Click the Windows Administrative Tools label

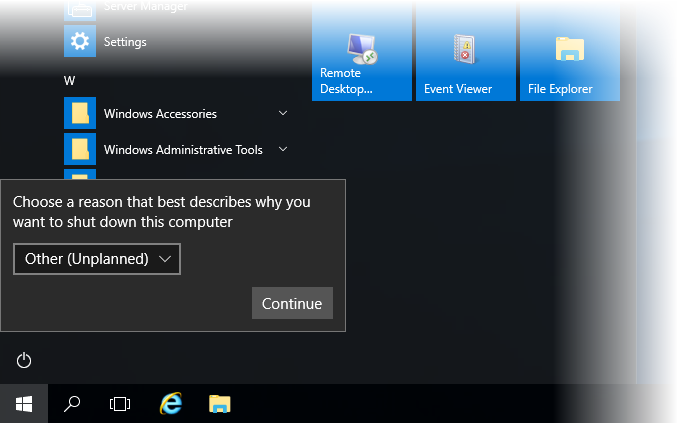(183, 150)
